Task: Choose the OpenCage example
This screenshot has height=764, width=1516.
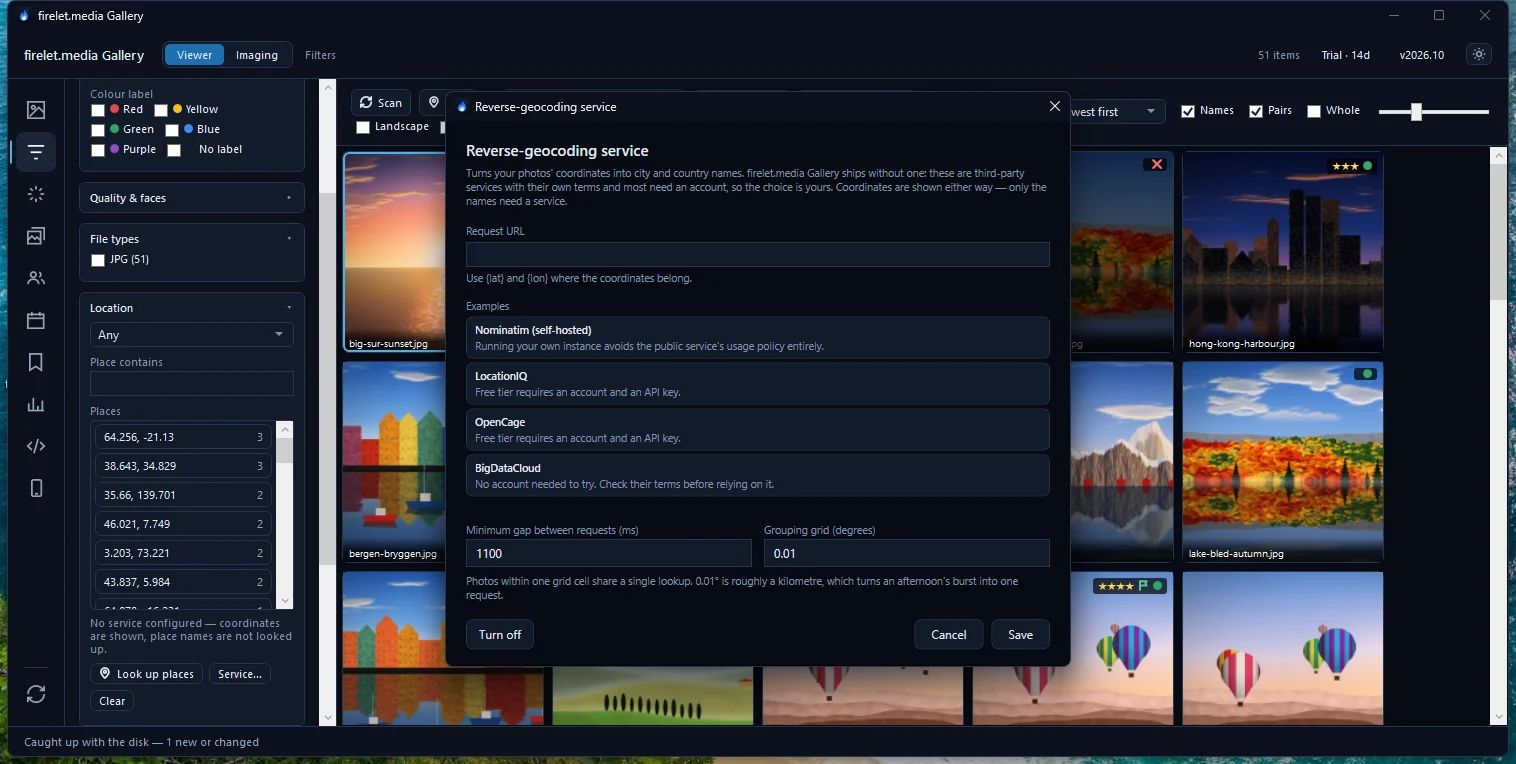Action: click(758, 430)
